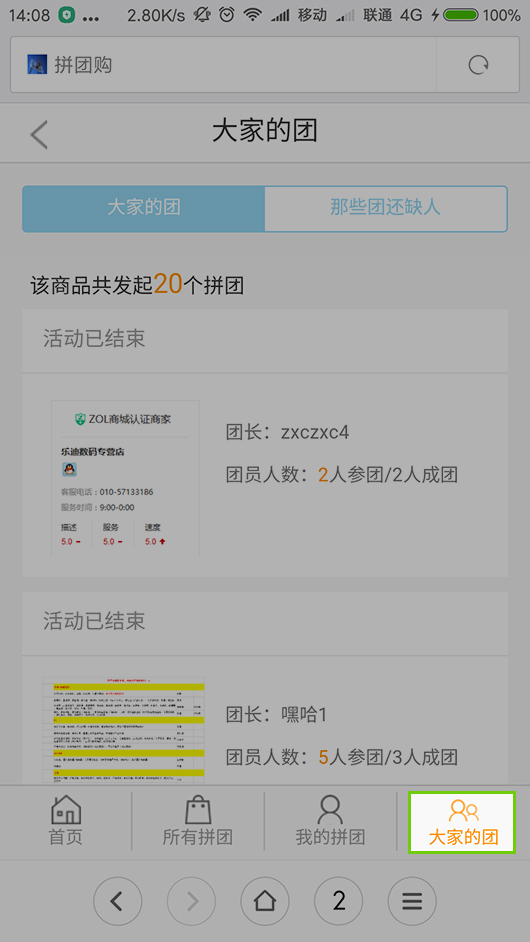530x942 pixels.
Task: Tap the Wi-Fi status icon
Action: [x=251, y=16]
